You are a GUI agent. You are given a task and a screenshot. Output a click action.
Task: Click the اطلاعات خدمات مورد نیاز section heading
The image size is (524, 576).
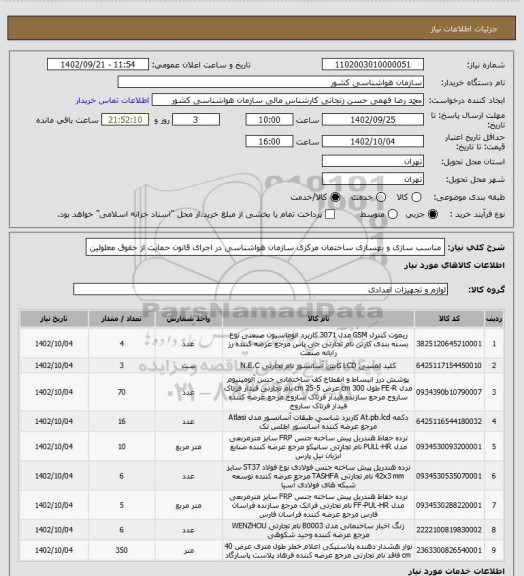click(457, 571)
